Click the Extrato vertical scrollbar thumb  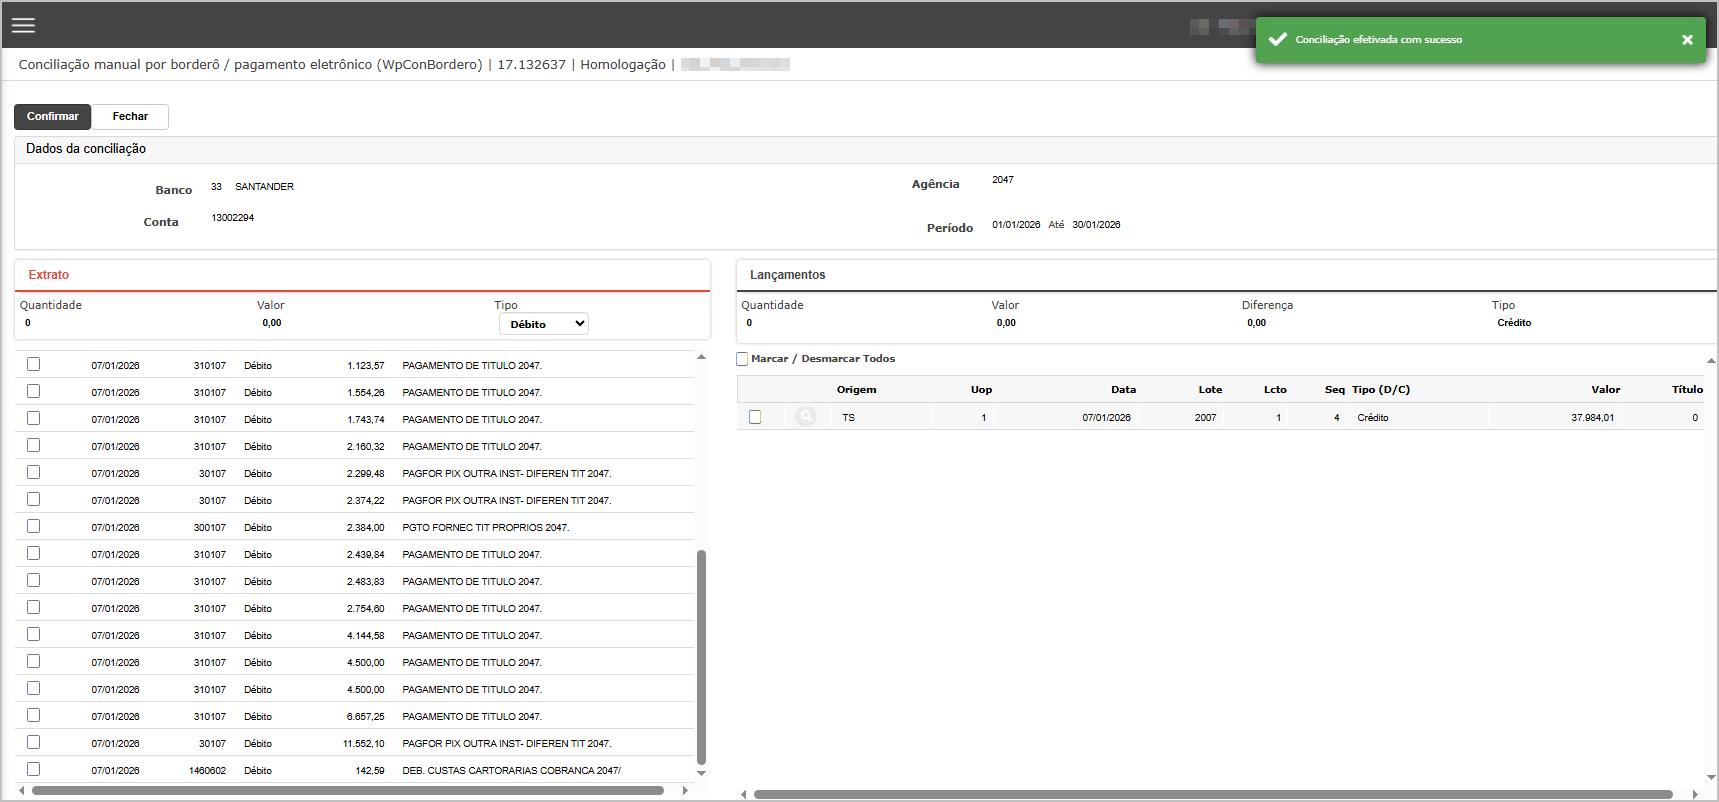point(701,655)
